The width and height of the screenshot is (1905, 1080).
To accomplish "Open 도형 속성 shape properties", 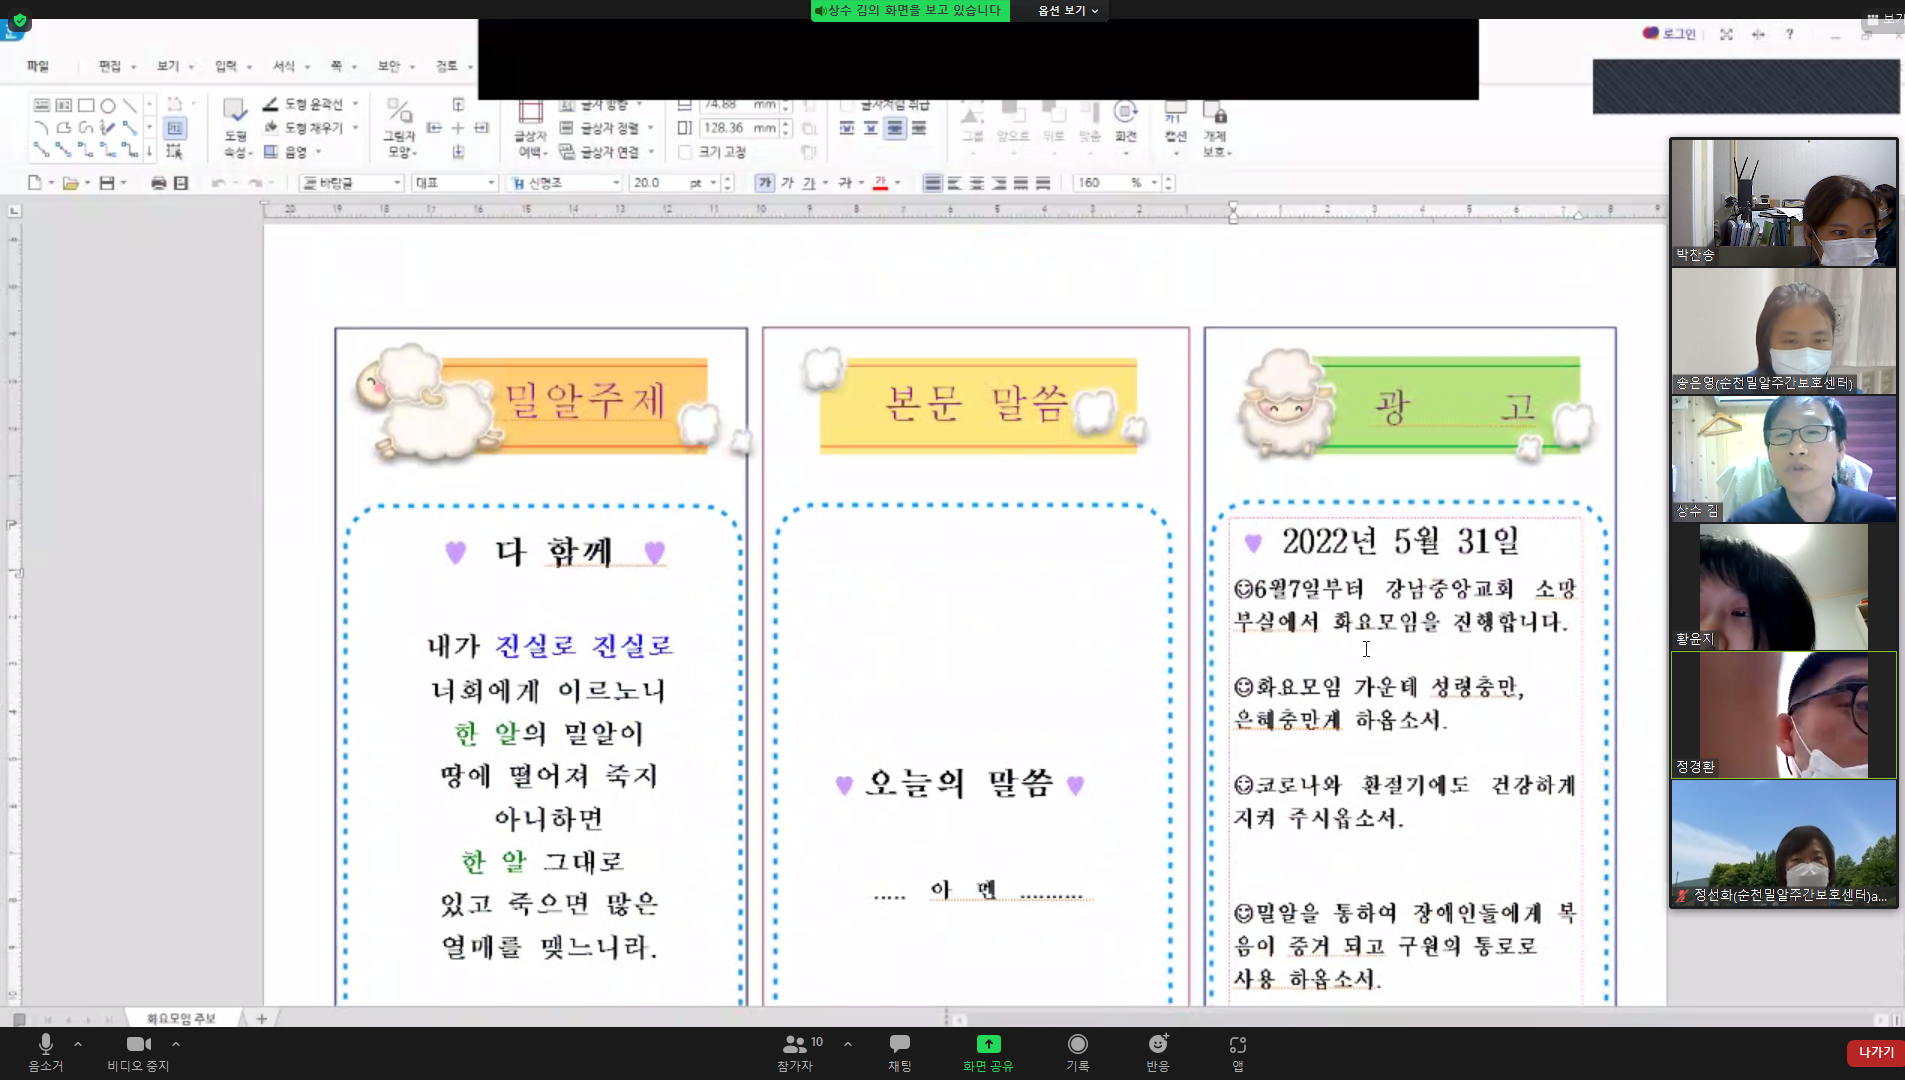I will click(x=235, y=129).
